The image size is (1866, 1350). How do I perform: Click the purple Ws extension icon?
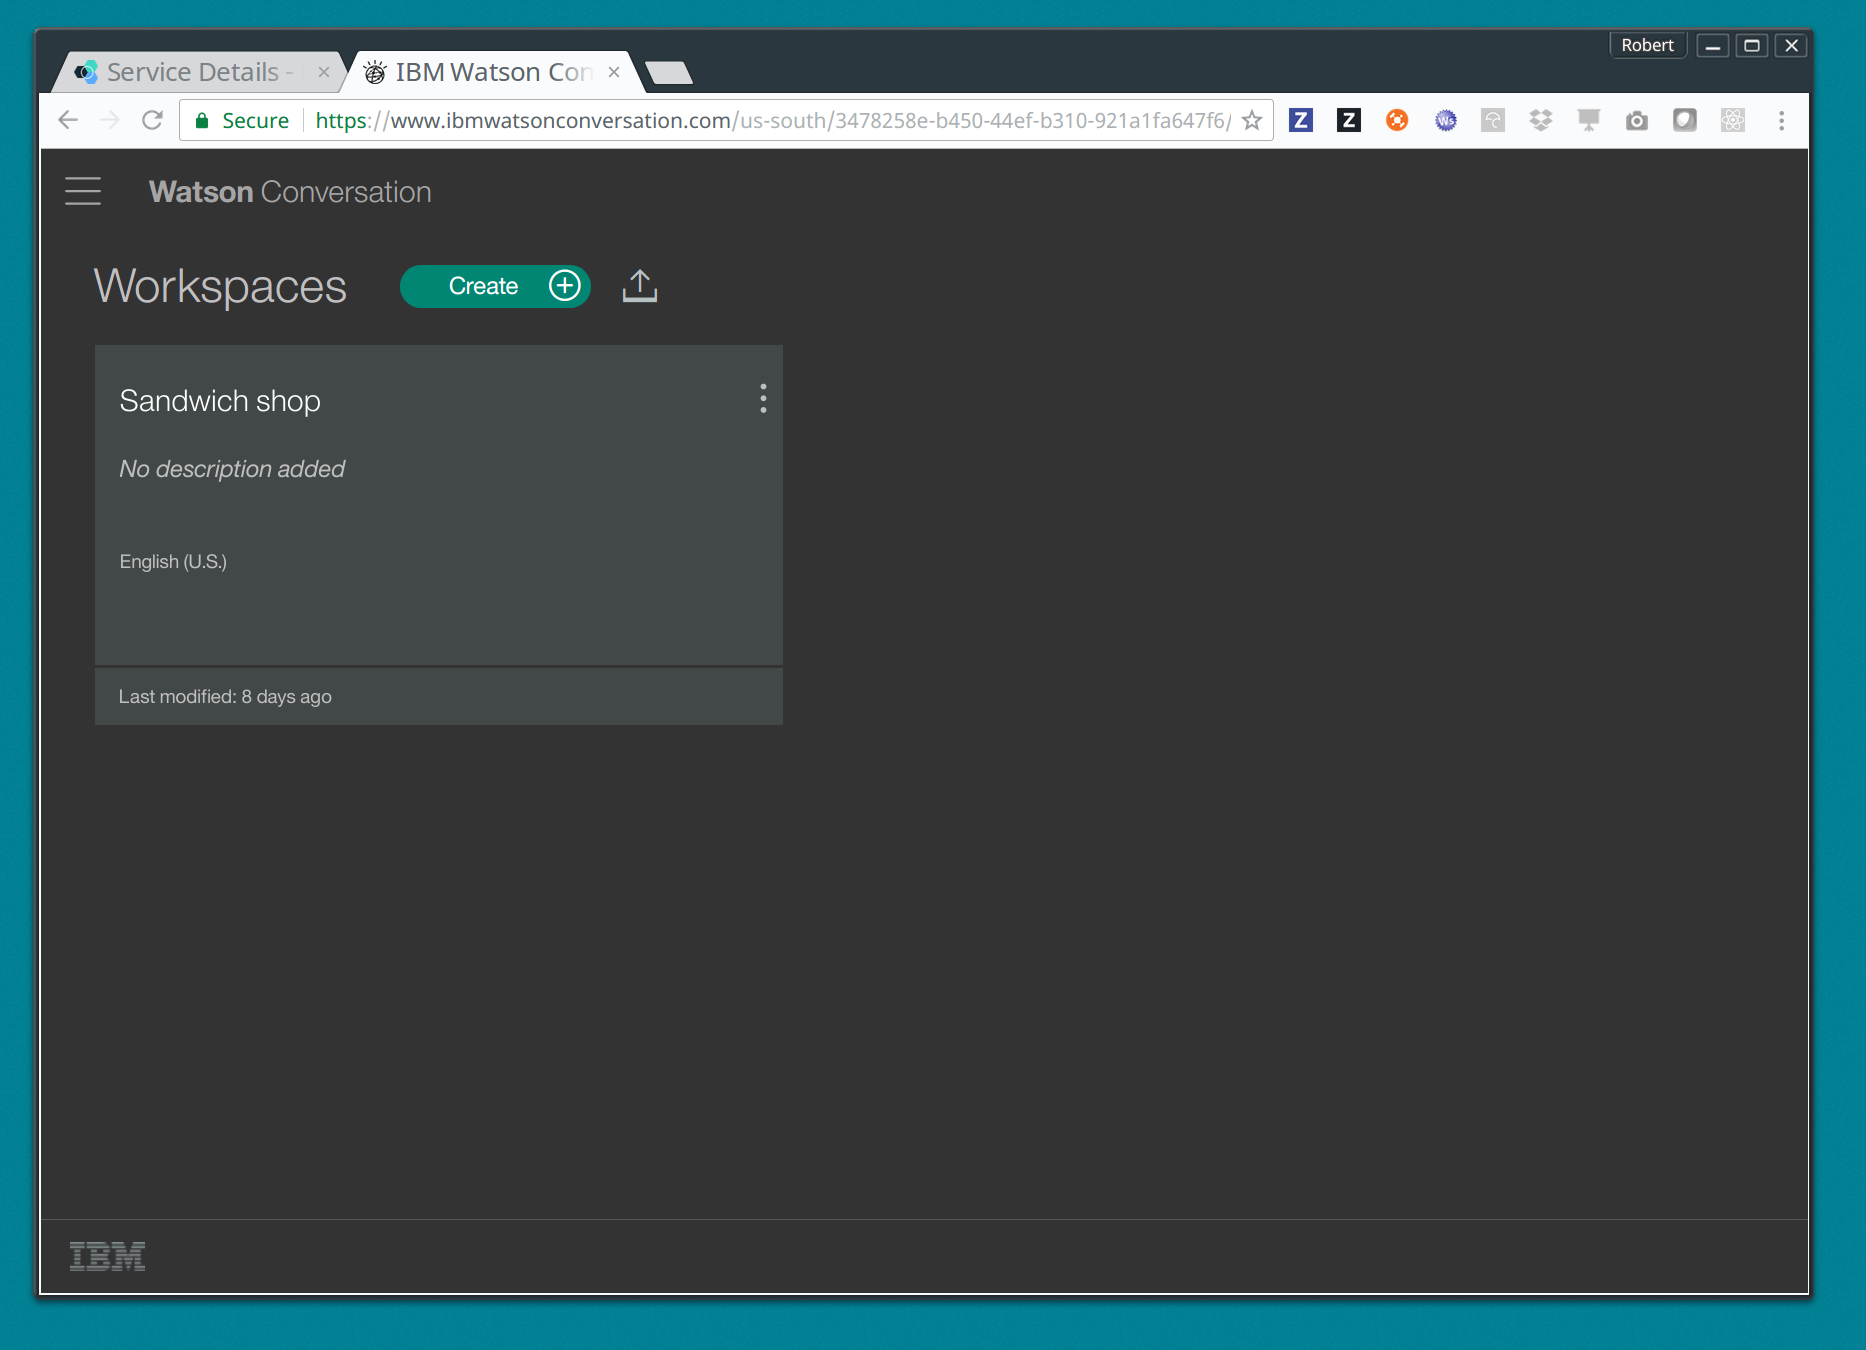(x=1445, y=121)
